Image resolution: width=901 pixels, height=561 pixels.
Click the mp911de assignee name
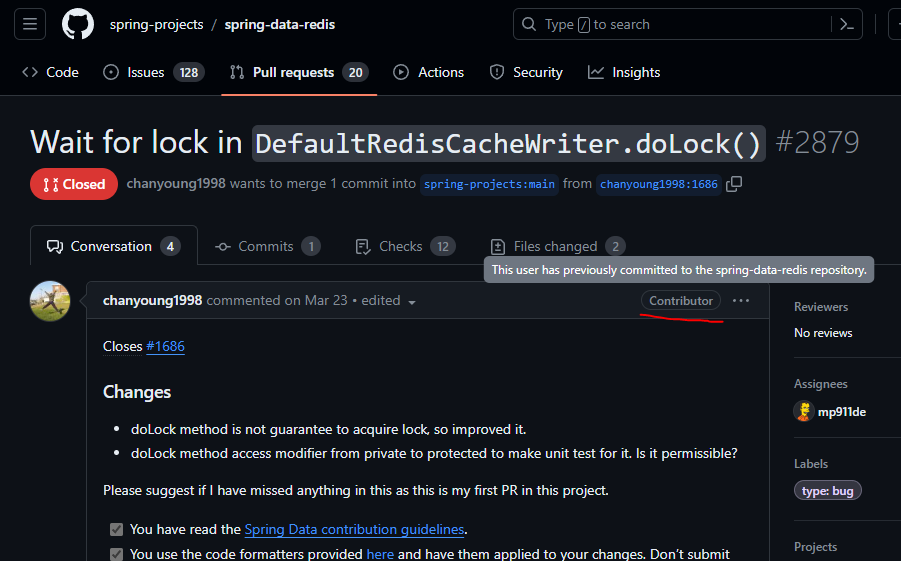click(842, 412)
